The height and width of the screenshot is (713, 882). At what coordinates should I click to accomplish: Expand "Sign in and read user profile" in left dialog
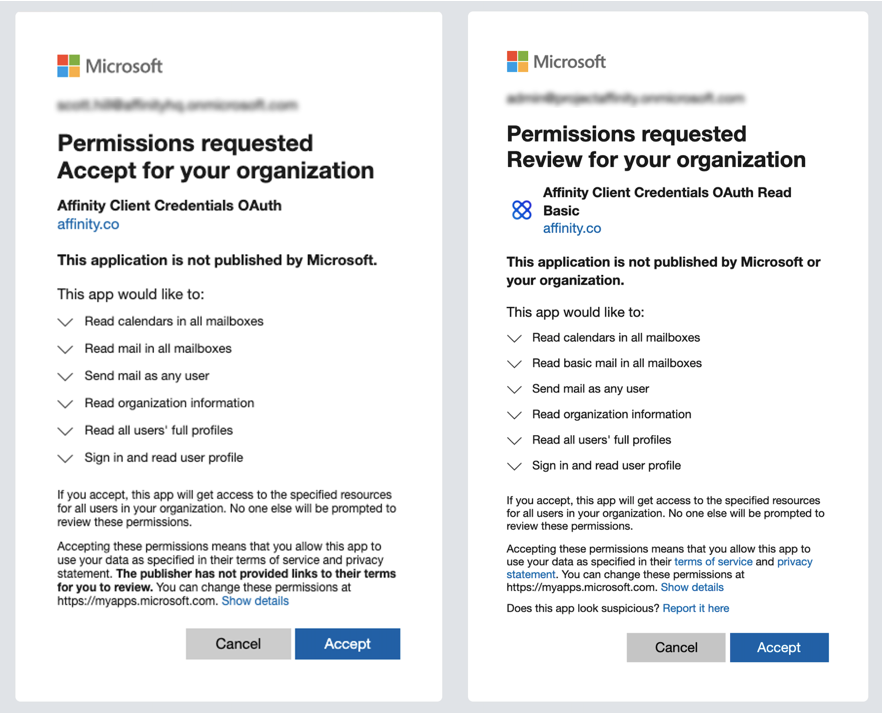point(66,458)
